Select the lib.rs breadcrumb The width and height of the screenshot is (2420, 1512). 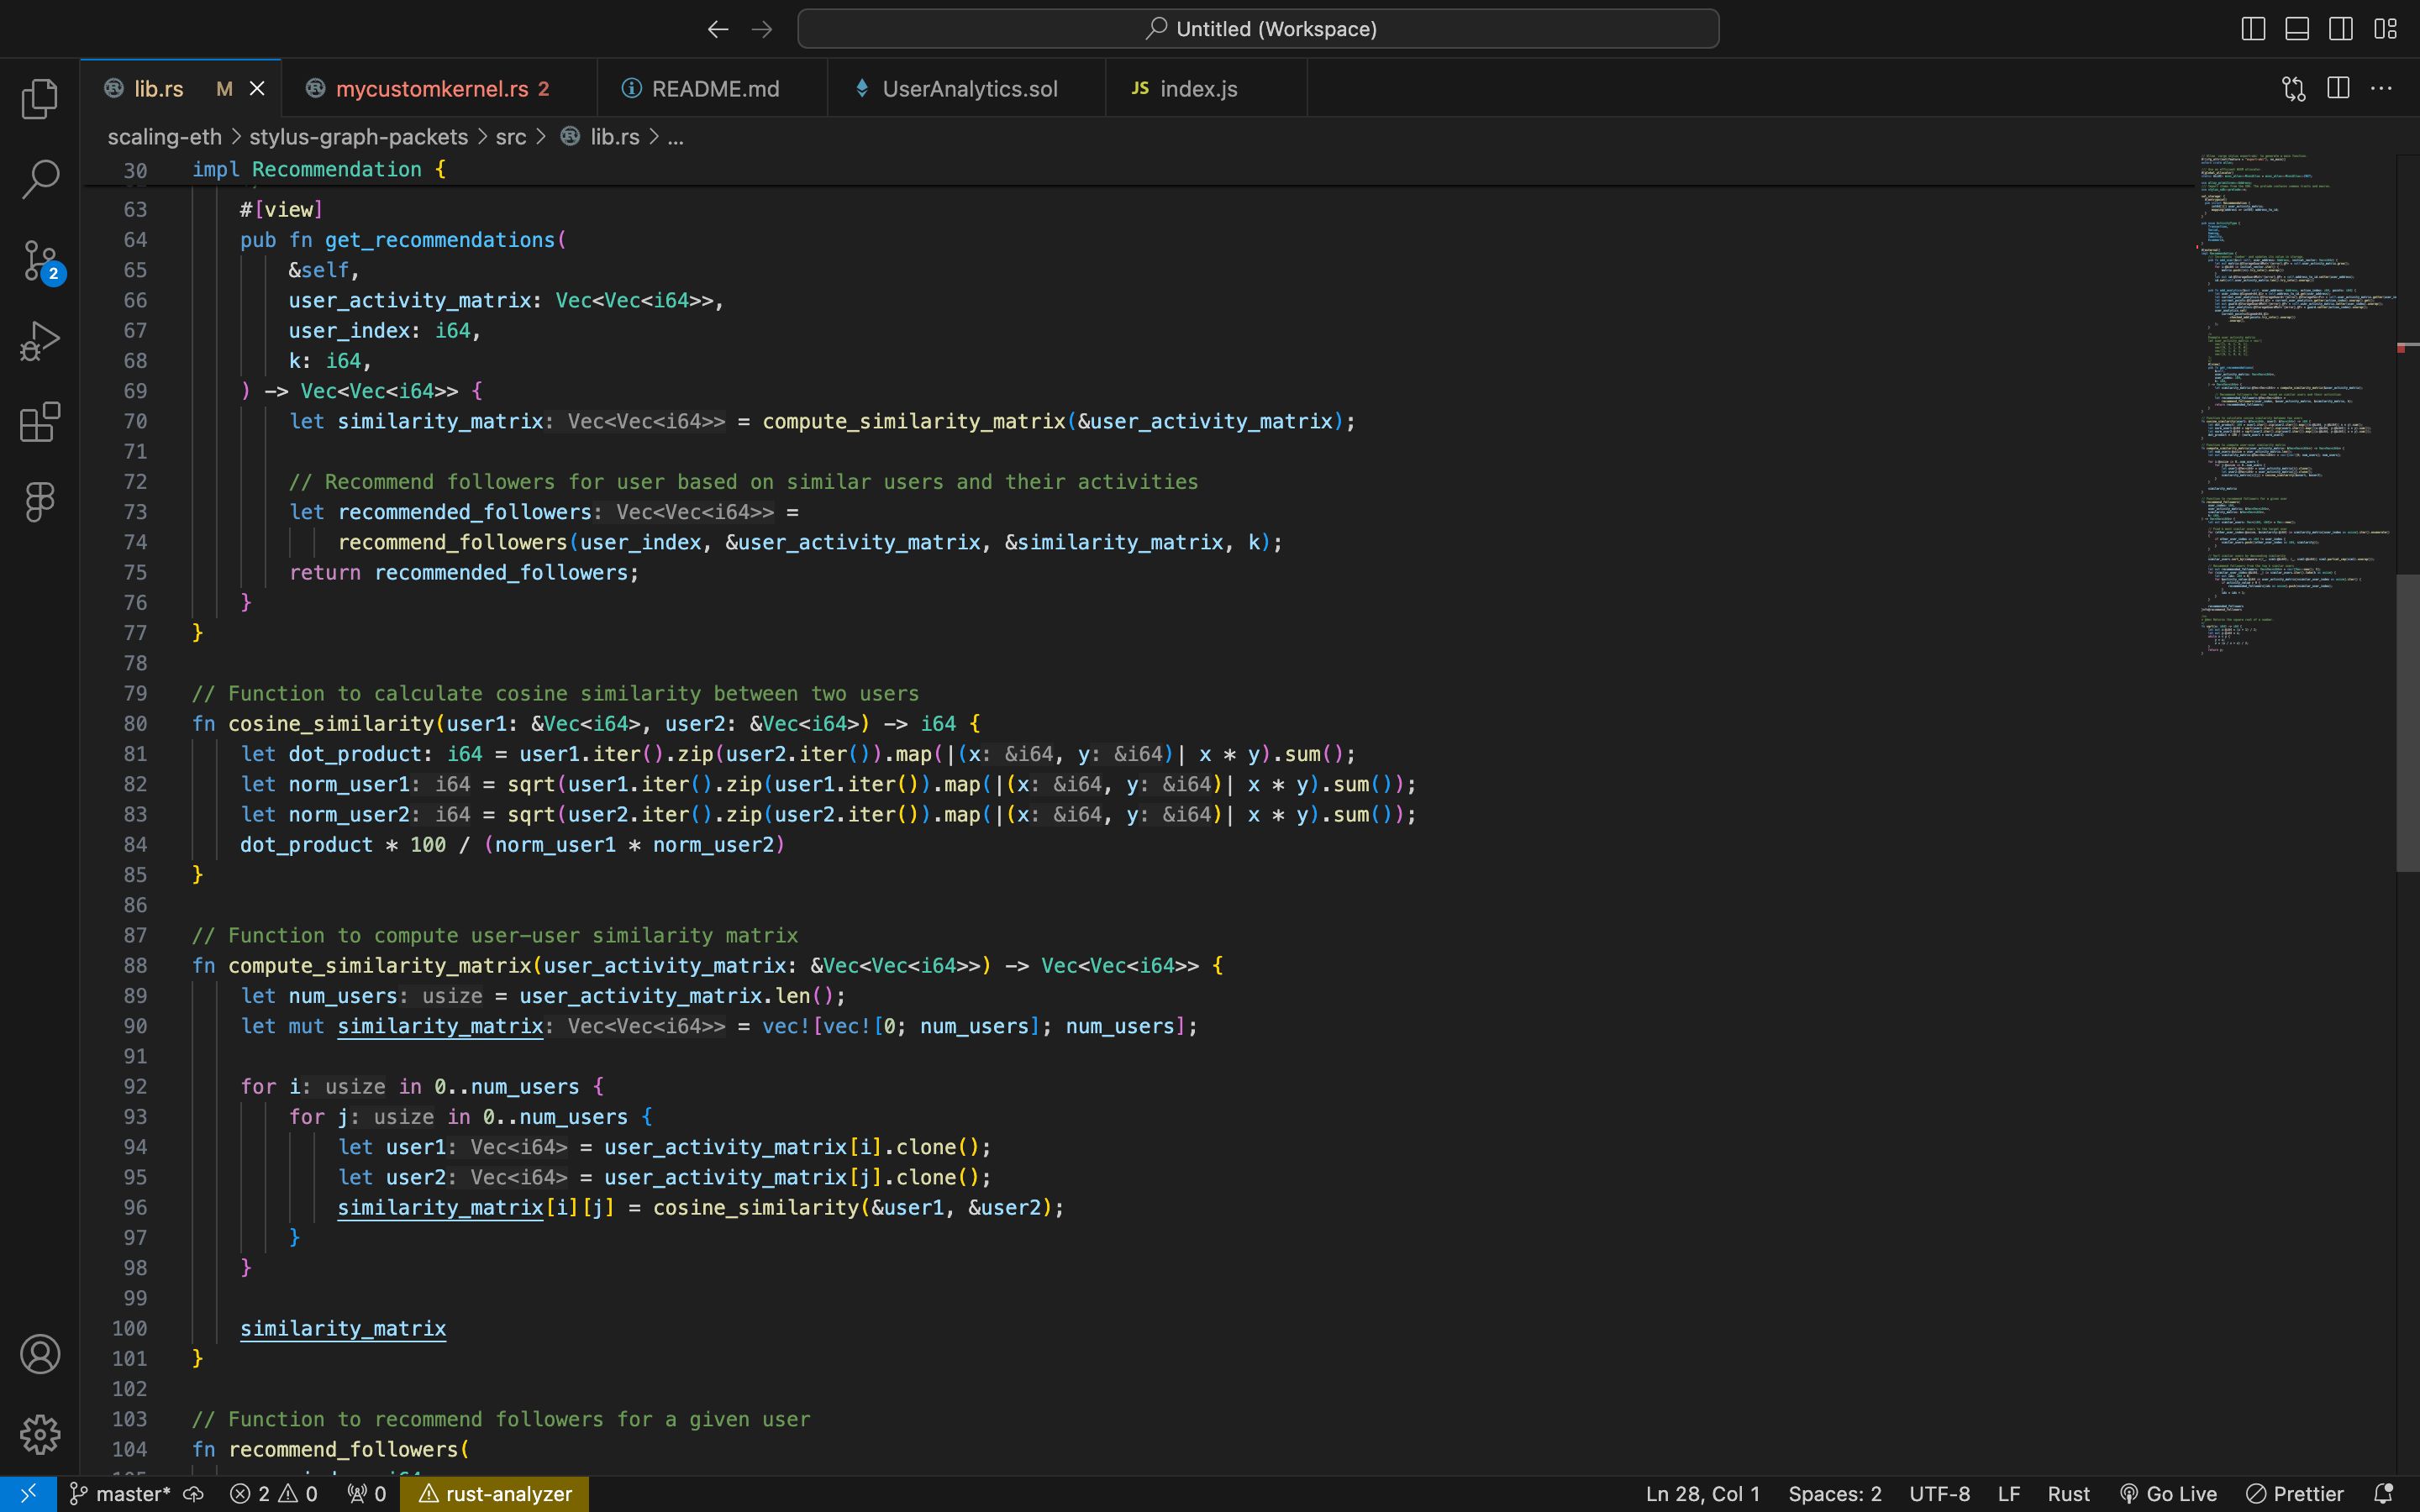coord(613,137)
